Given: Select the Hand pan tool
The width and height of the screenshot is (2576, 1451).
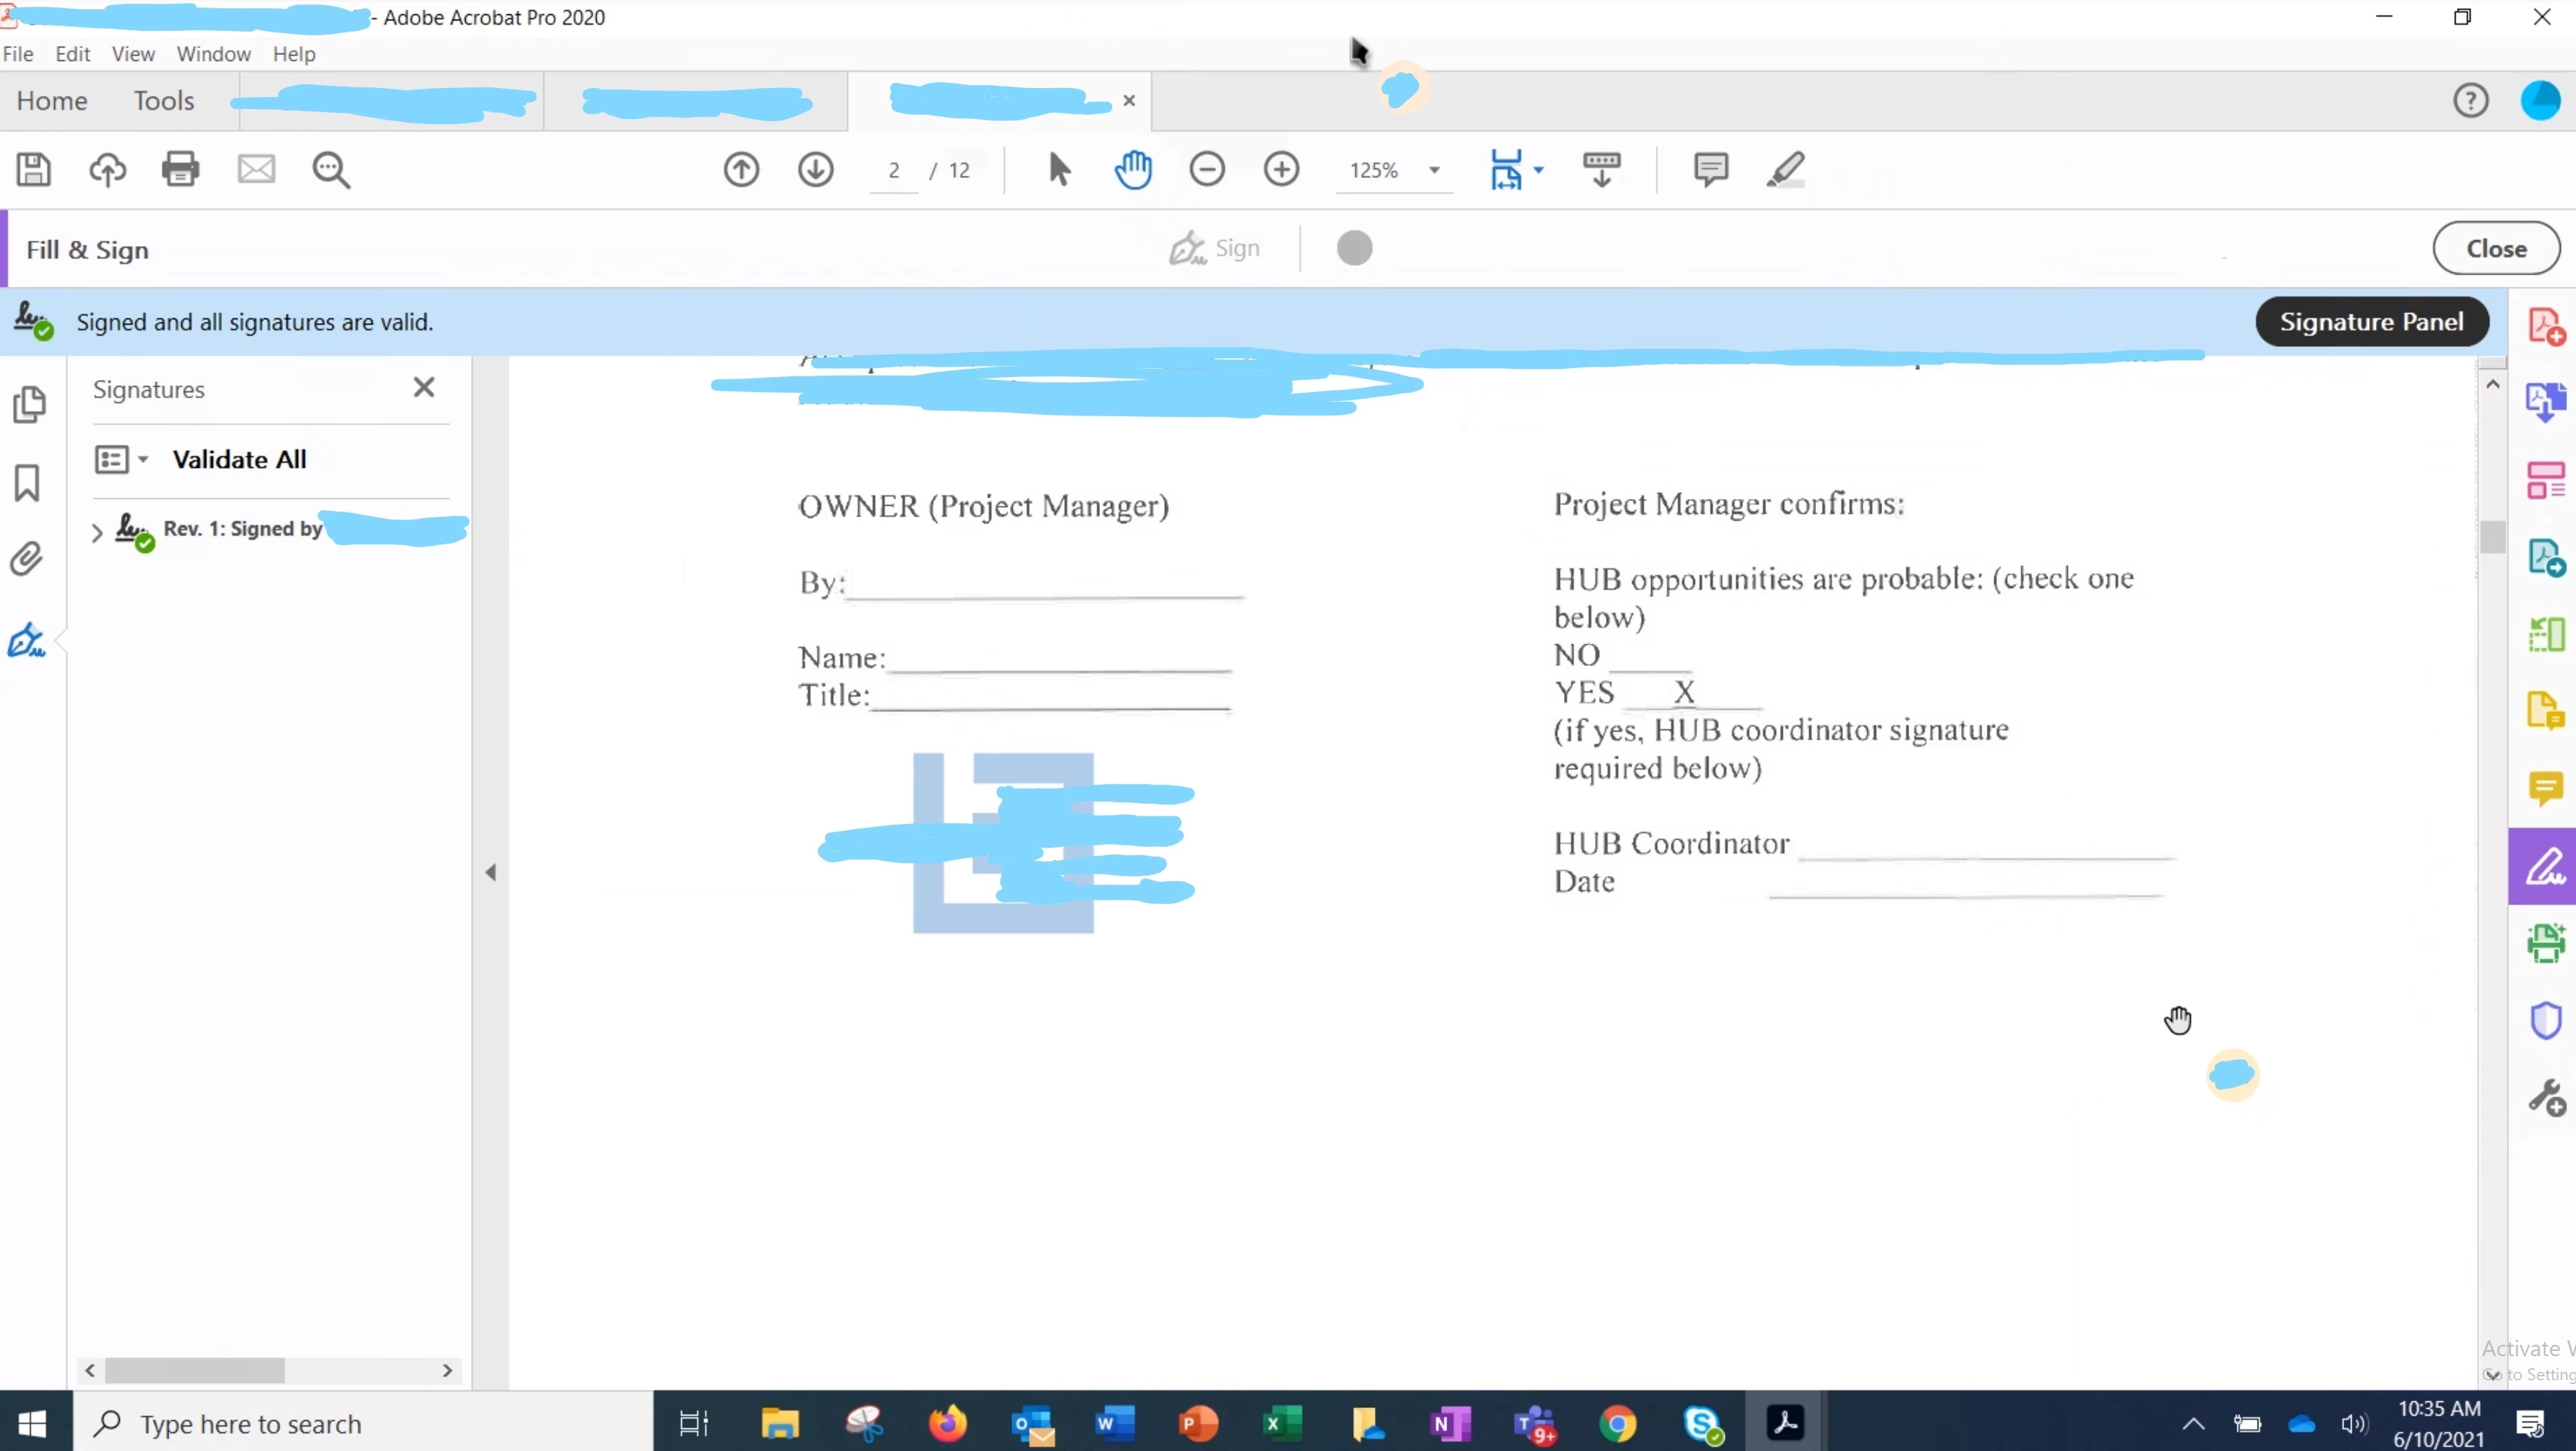Looking at the screenshot, I should pyautogui.click(x=1133, y=169).
